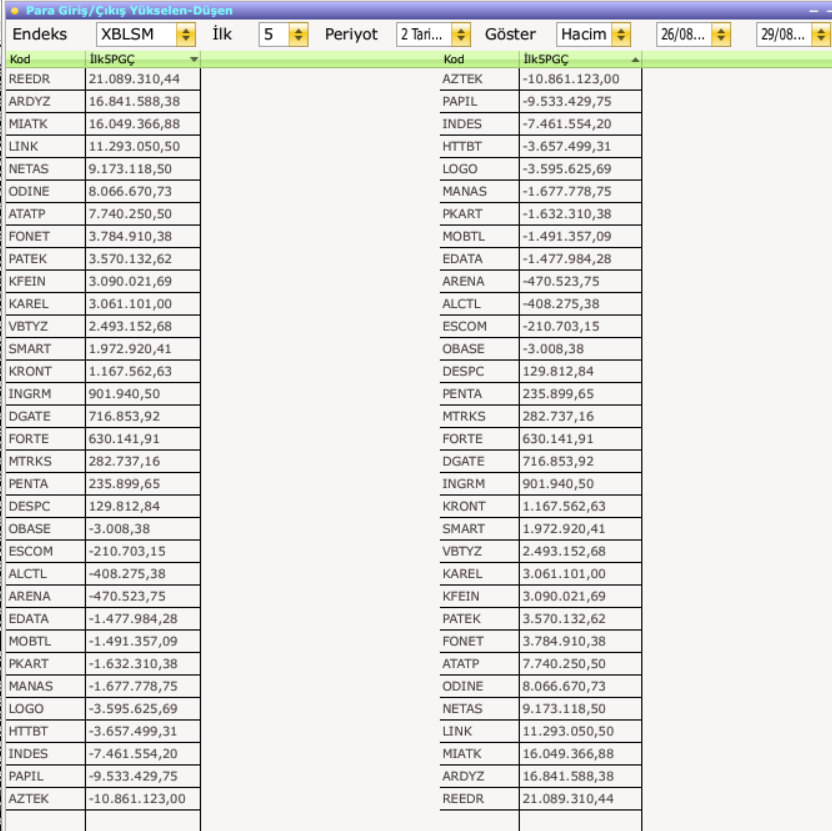The image size is (832, 831).
Task: Select AZTEK in the right table
Action: pos(463,79)
